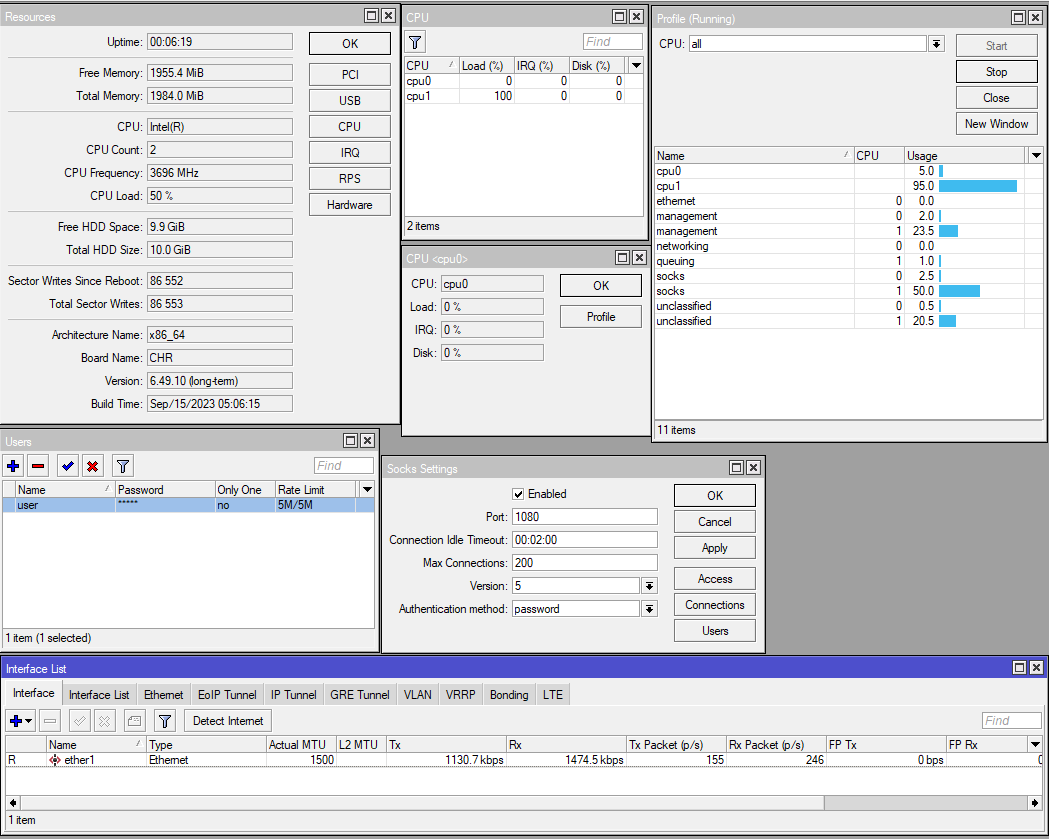Image resolution: width=1049 pixels, height=839 pixels.
Task: Open Connections from Socks Settings
Action: point(715,605)
